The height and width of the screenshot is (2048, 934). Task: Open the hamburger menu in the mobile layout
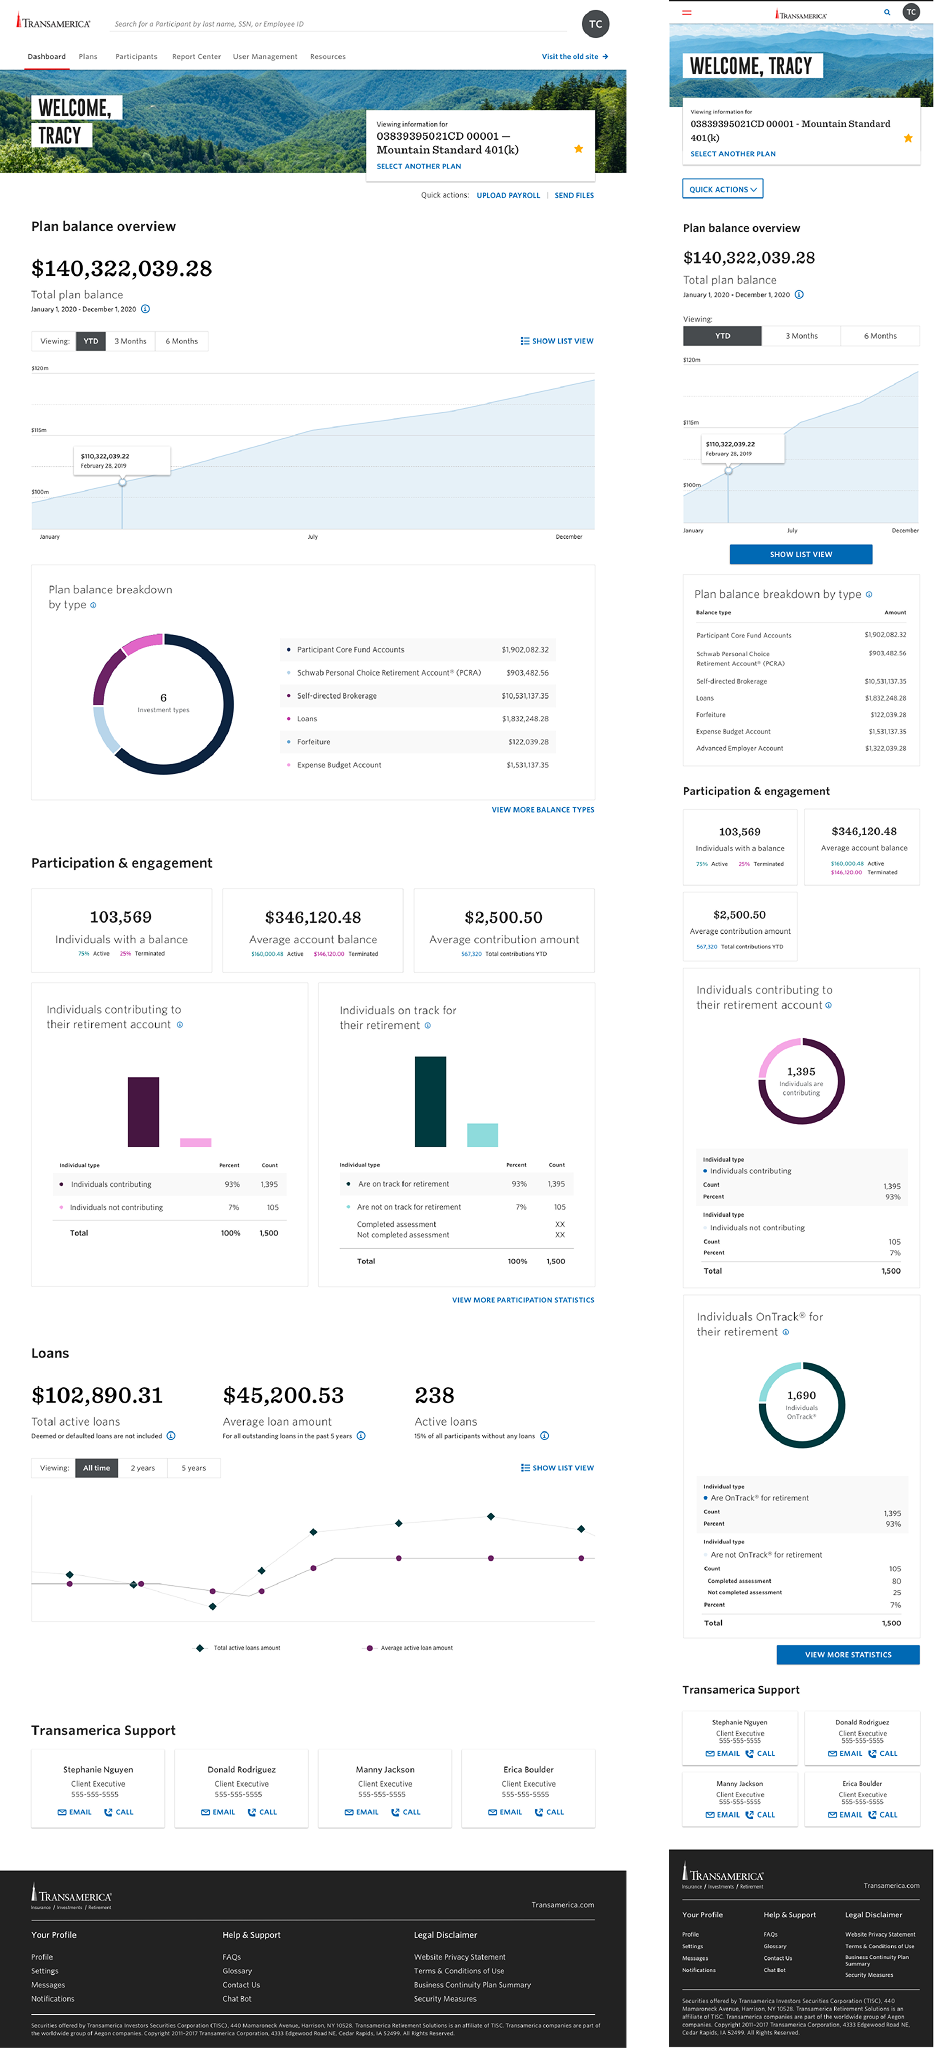[686, 13]
